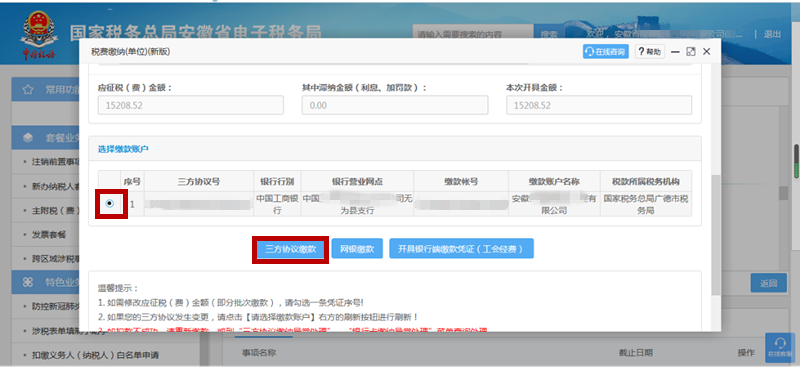Open 跨区域涉税 sidebar item
This screenshot has width=800, height=367.
55,259
